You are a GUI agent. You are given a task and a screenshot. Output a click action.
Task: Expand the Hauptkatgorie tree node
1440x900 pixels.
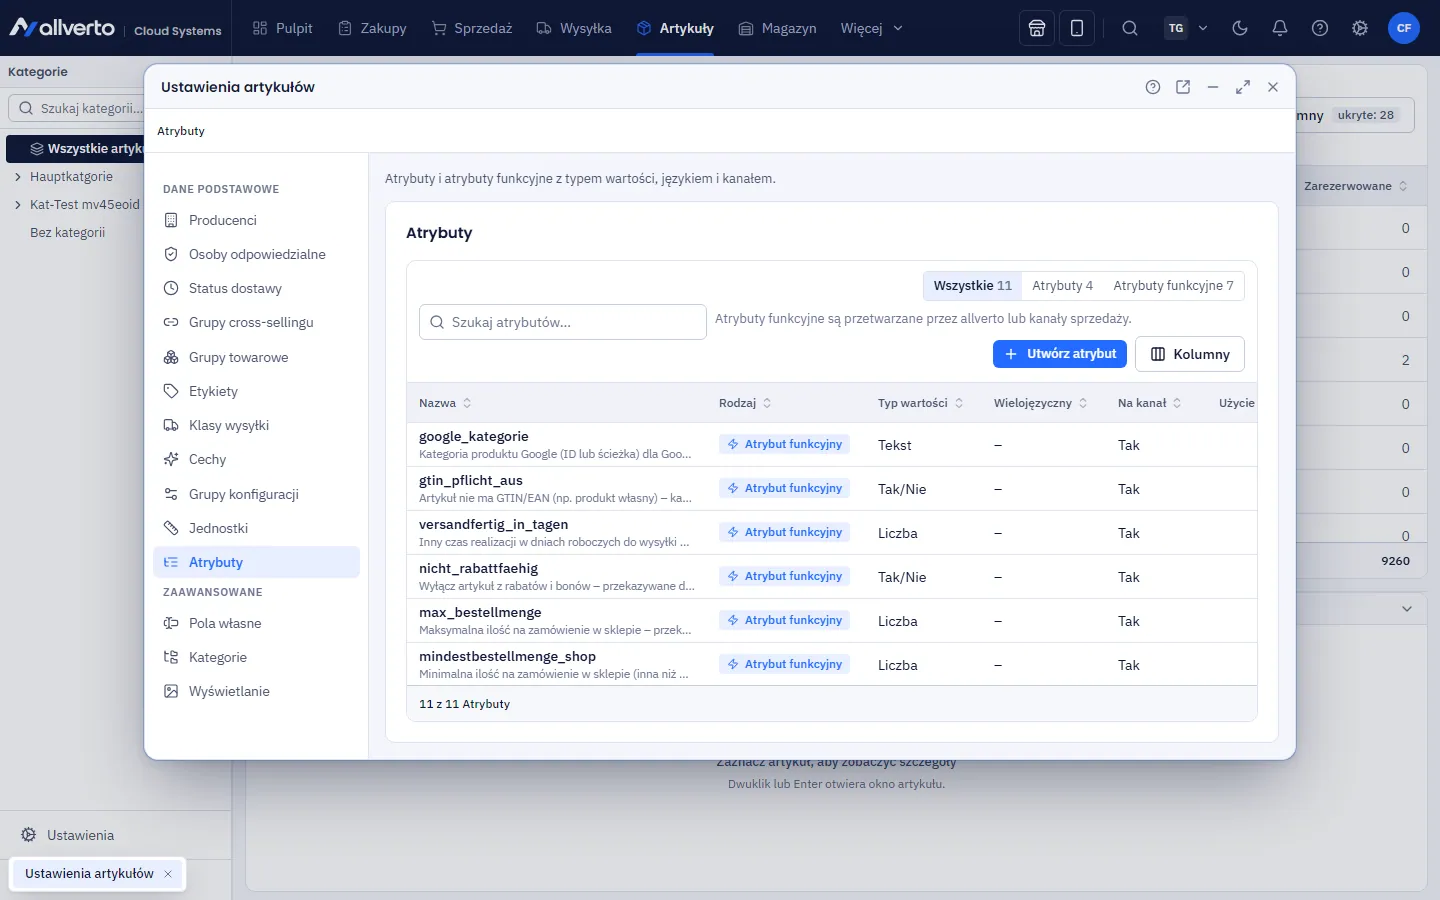click(18, 177)
